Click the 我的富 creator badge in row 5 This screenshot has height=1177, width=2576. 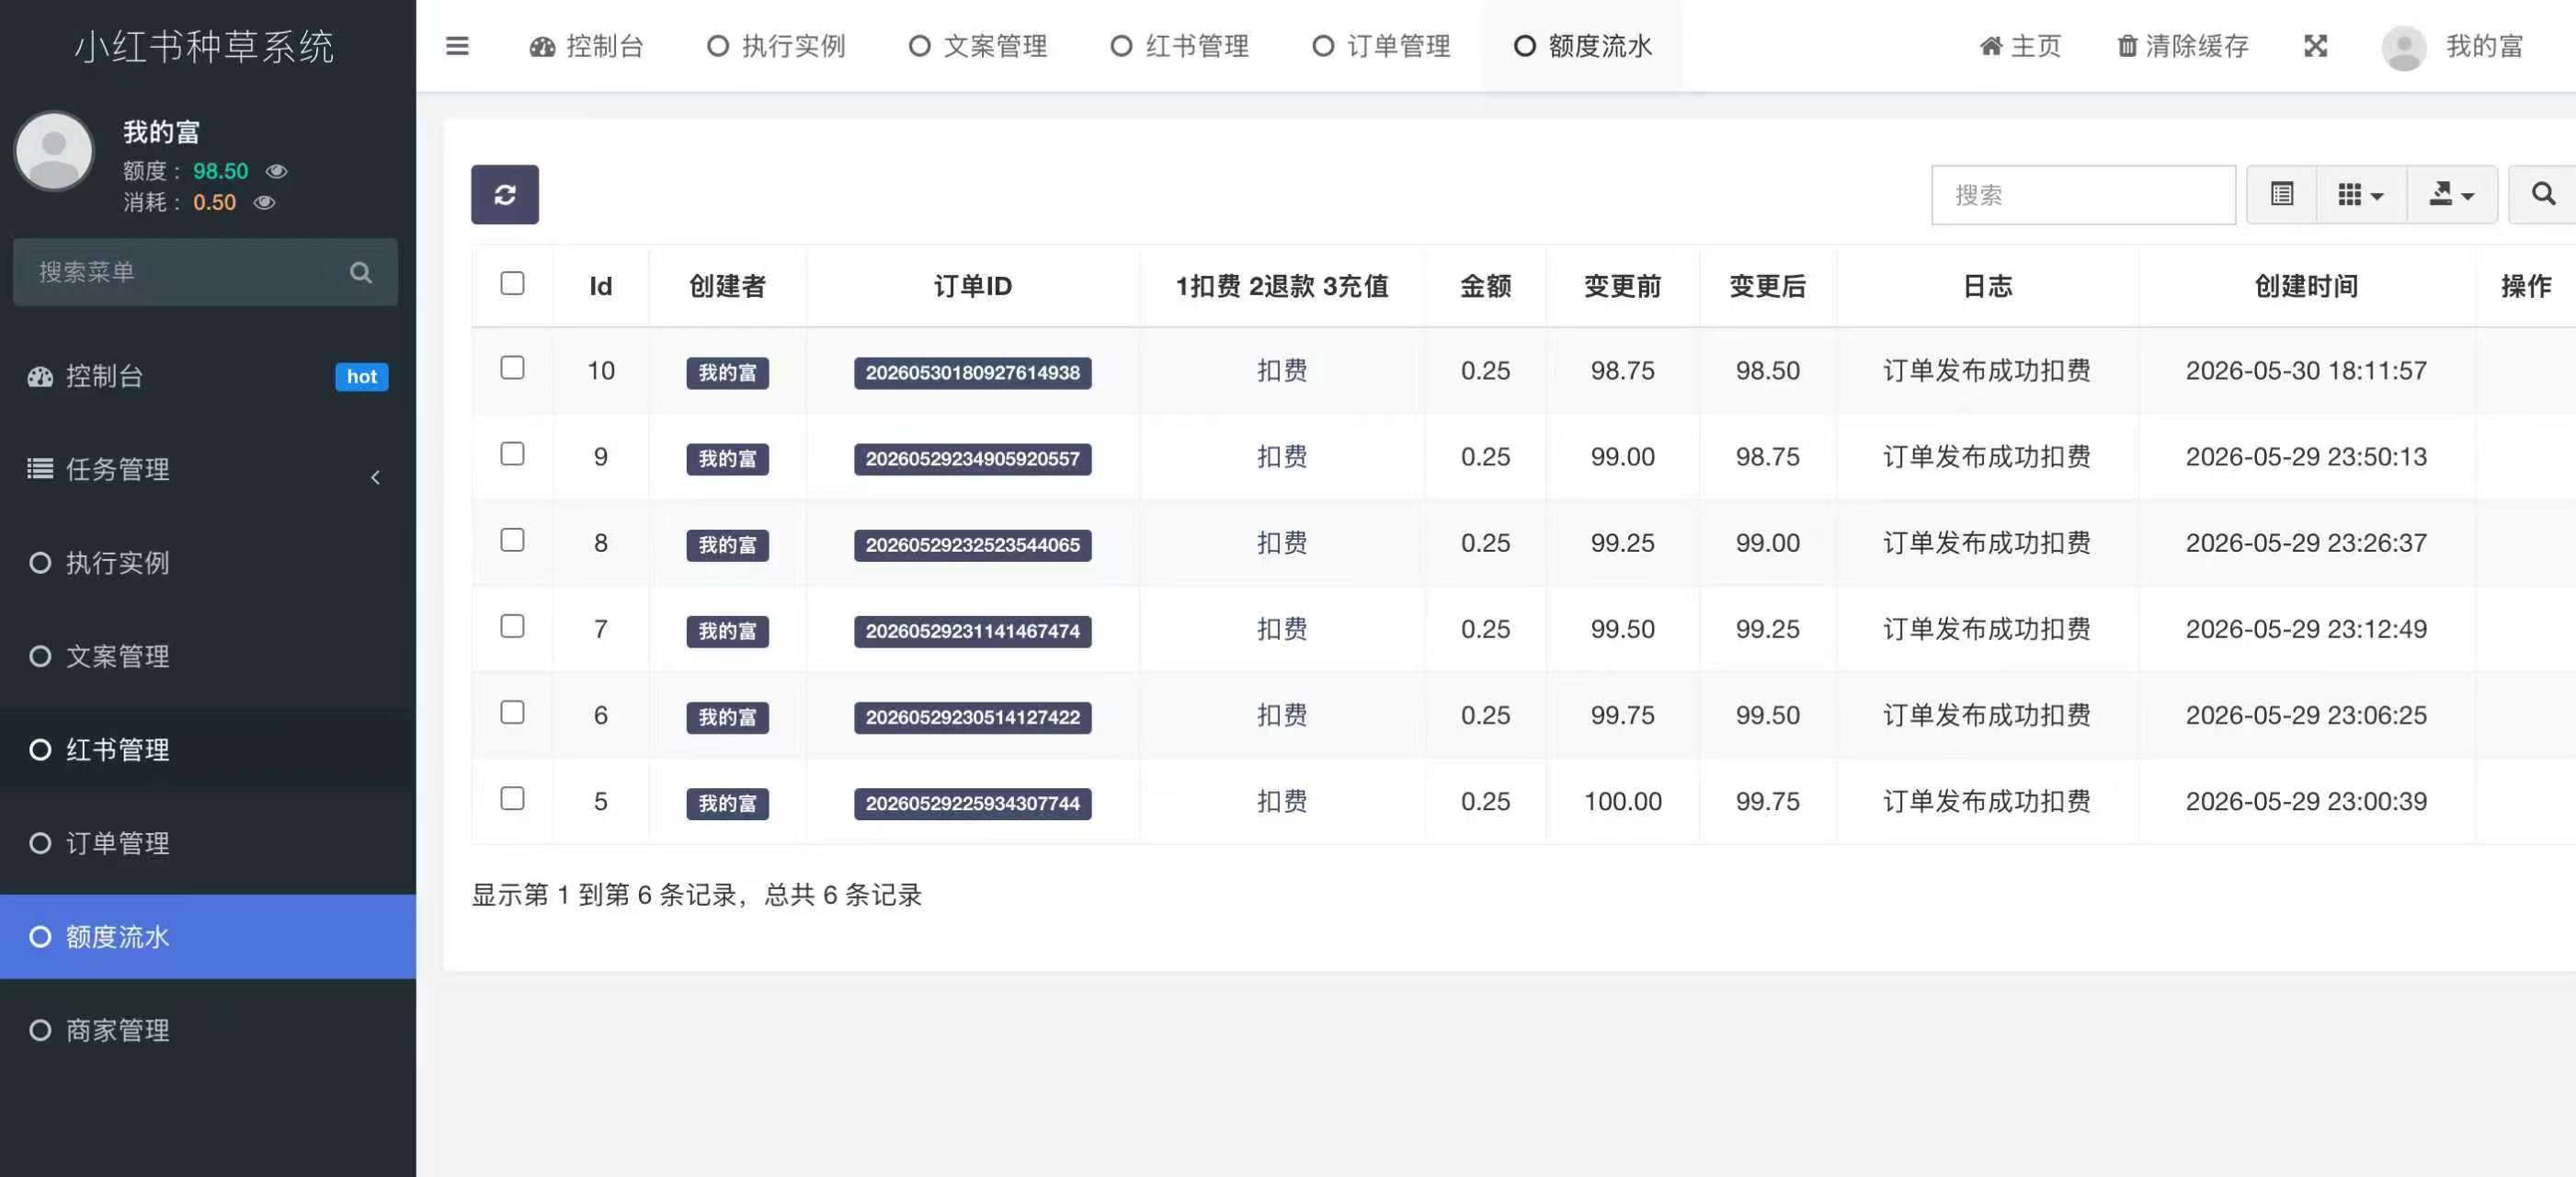[727, 802]
